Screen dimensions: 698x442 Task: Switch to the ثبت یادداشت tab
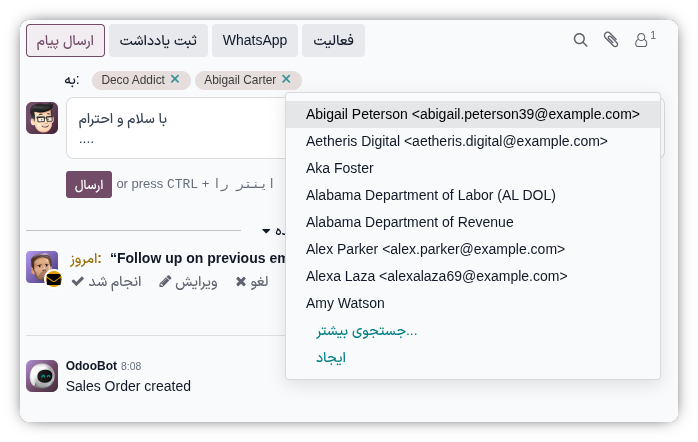(x=158, y=41)
